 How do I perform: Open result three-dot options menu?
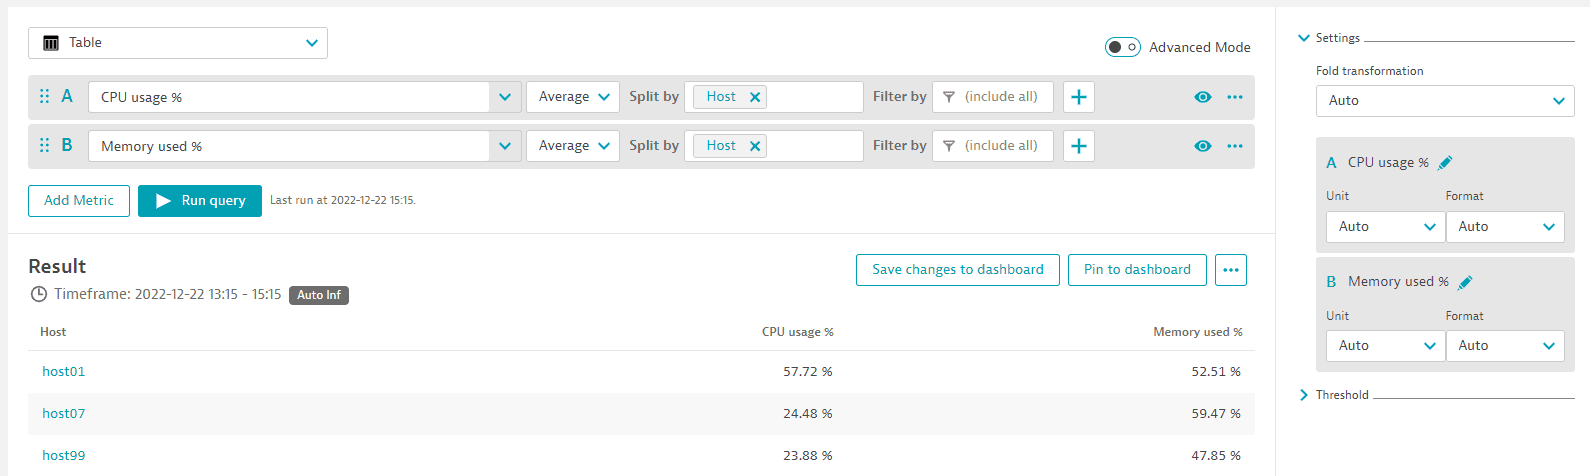1230,270
